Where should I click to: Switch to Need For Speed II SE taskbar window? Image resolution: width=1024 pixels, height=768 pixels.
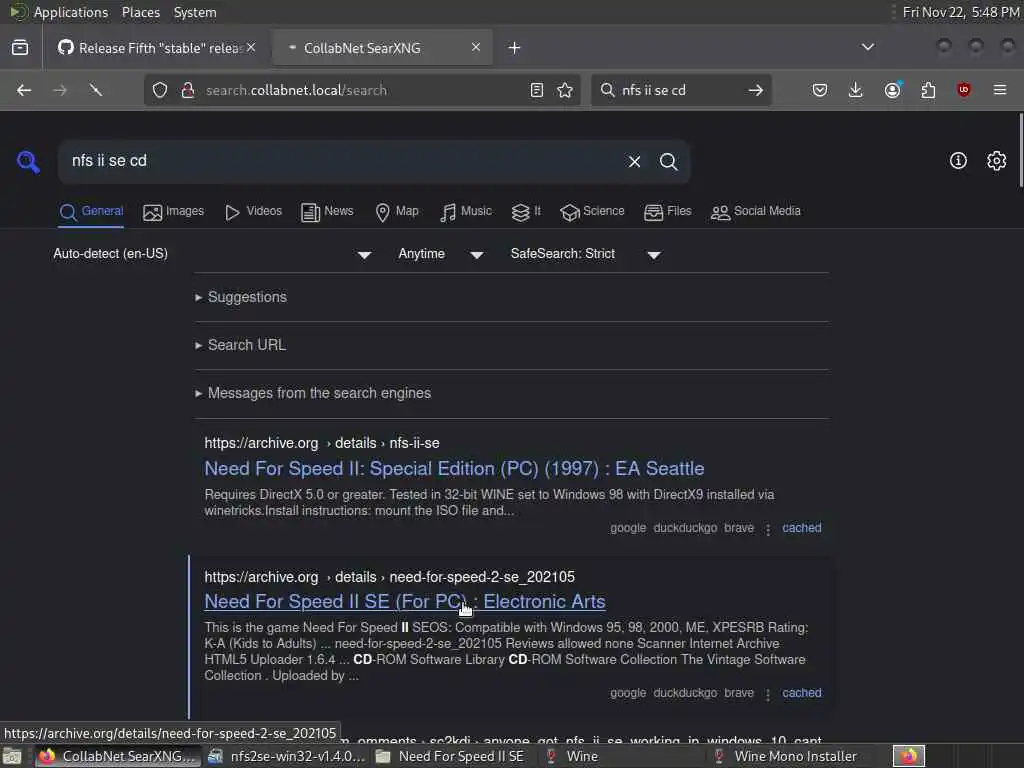click(x=451, y=756)
